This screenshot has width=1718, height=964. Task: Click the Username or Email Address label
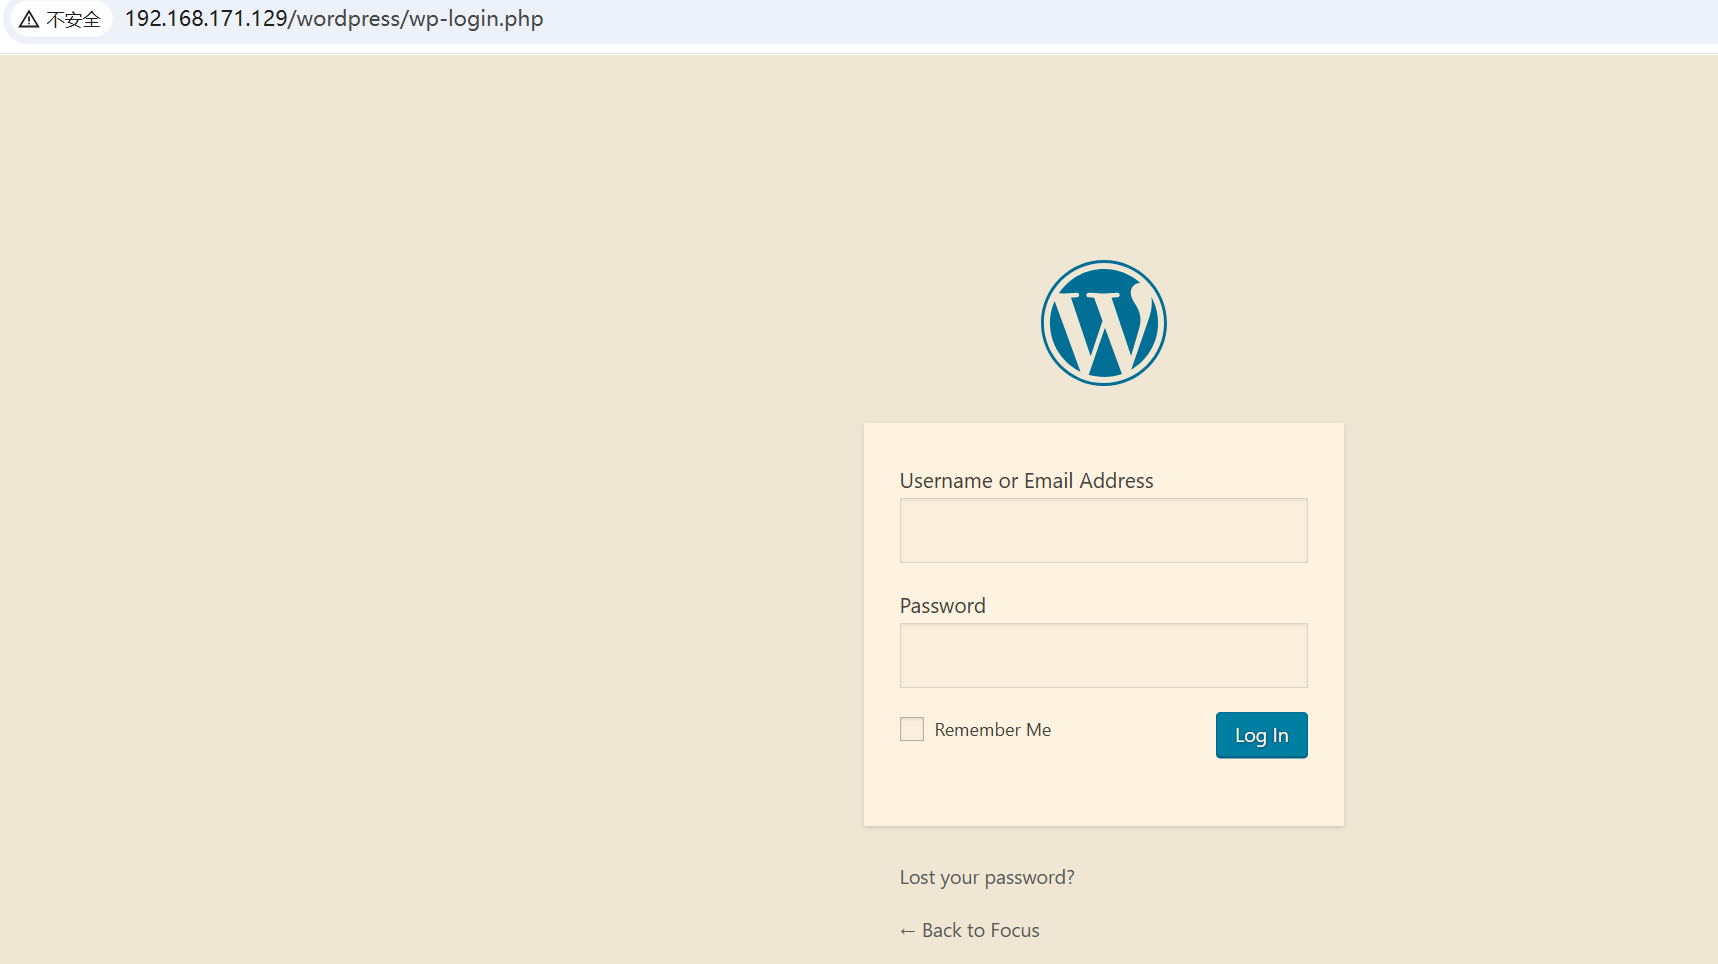coord(1026,481)
